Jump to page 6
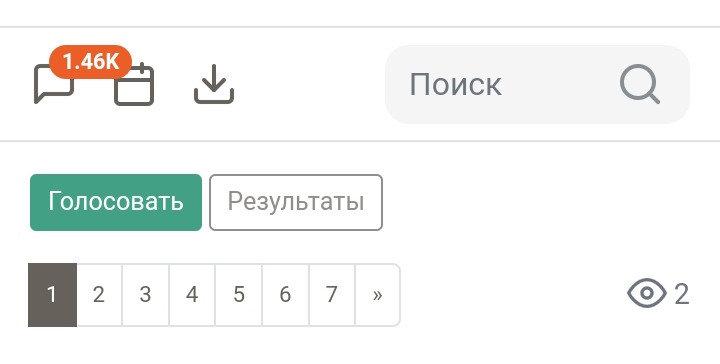The height and width of the screenshot is (364, 720). [285, 295]
